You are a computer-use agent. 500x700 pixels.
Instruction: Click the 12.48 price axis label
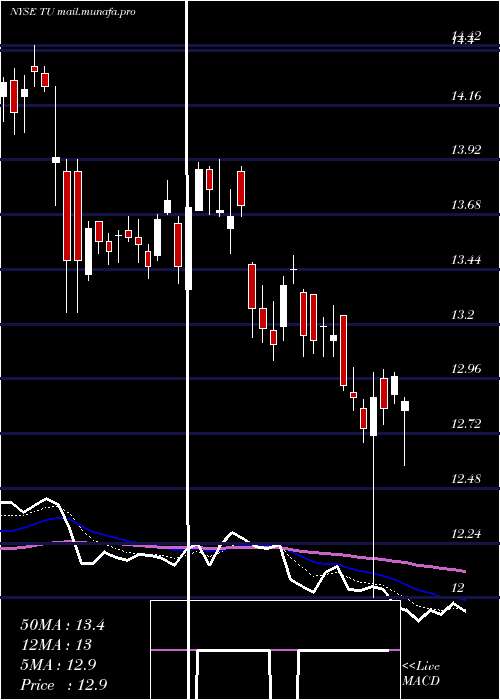(x=466, y=479)
